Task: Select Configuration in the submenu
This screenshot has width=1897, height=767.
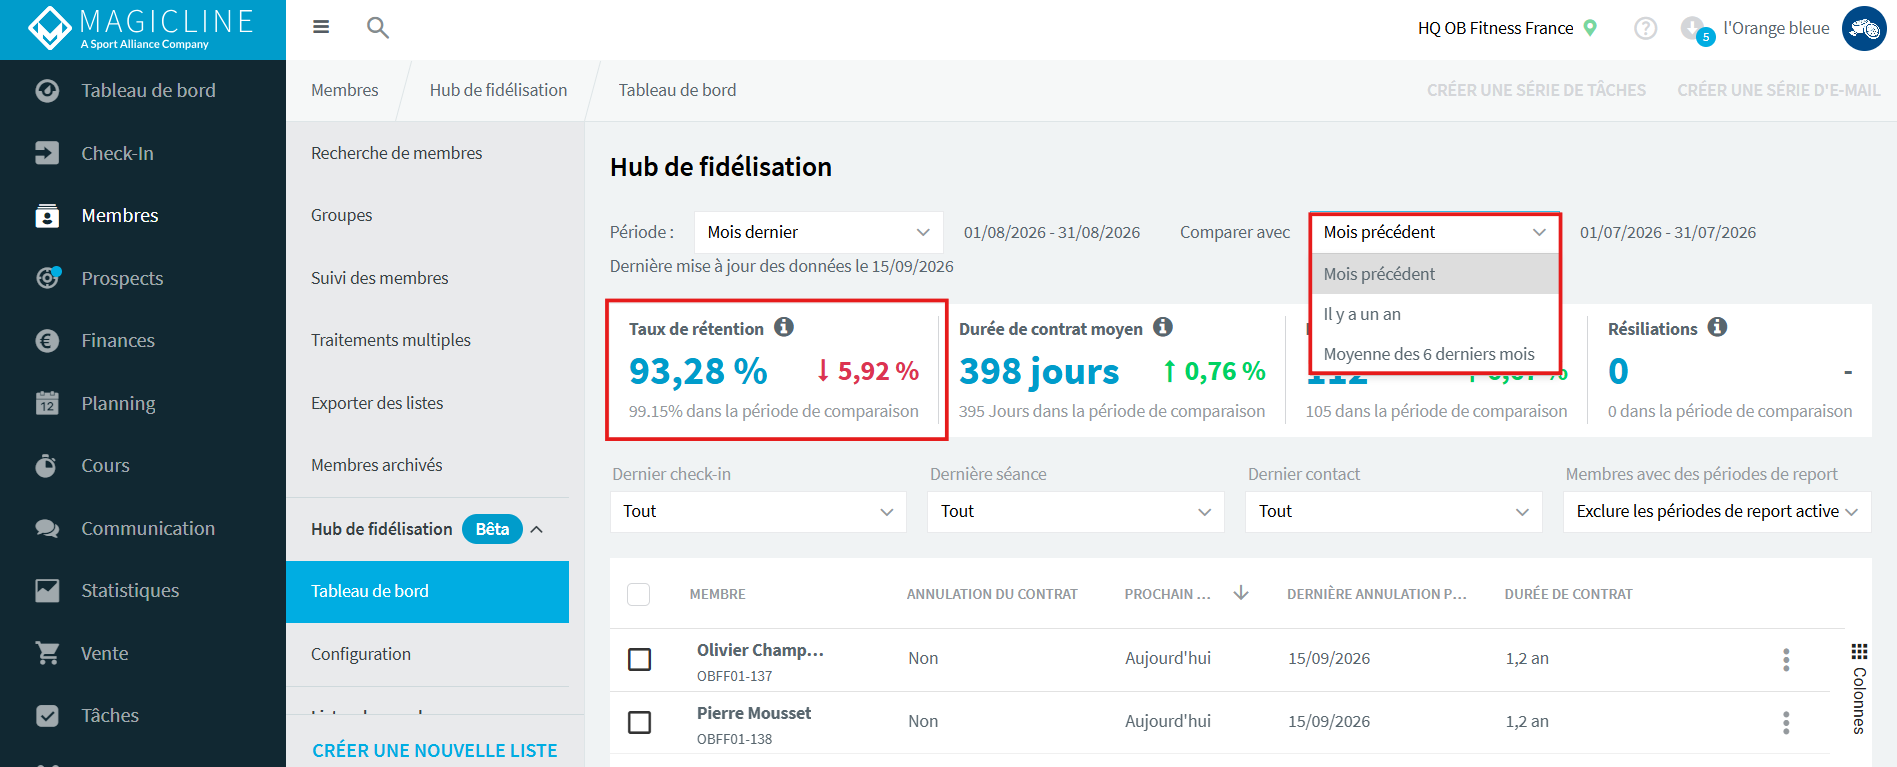Action: [361, 654]
